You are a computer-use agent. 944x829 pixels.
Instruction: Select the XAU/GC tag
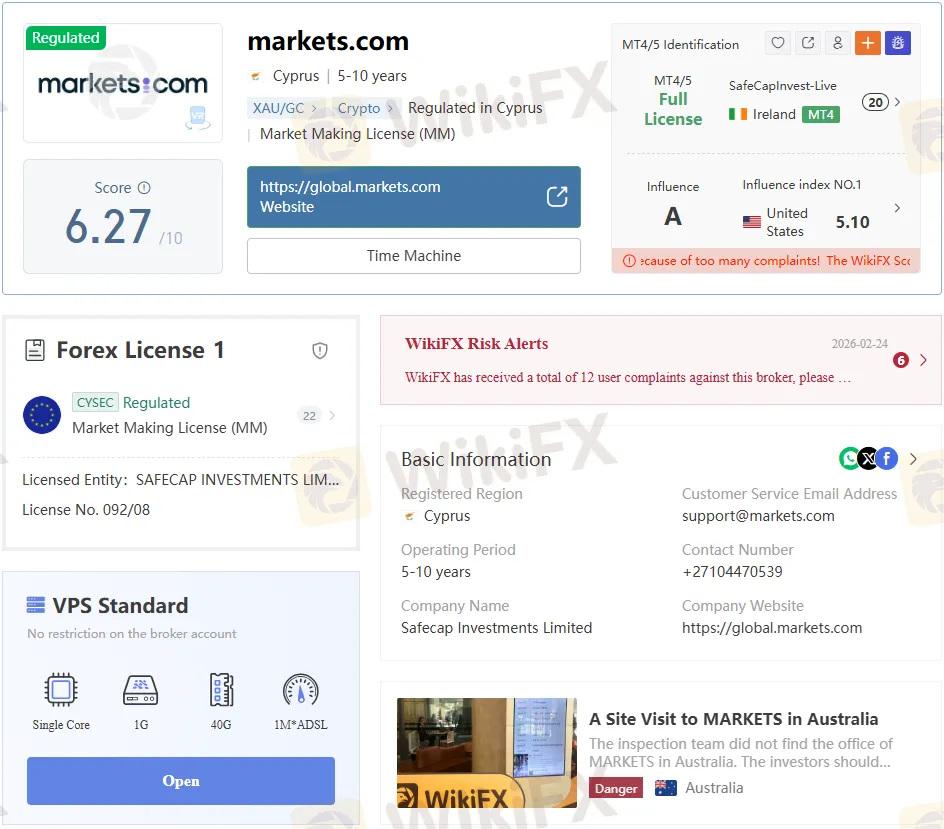[x=279, y=108]
